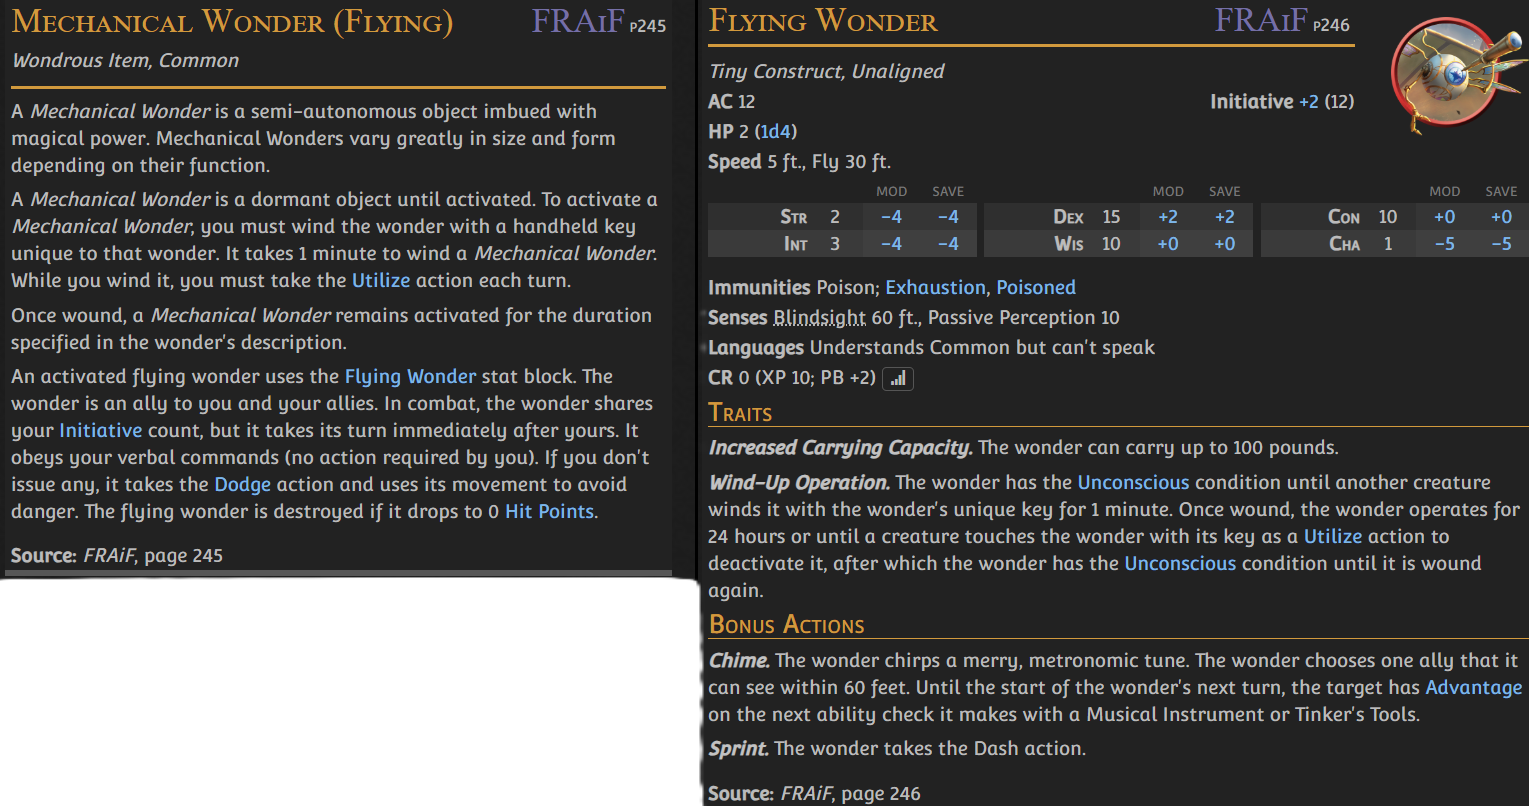
Task: Select the Mechanical Wonder (Flying) title
Action: (232, 22)
